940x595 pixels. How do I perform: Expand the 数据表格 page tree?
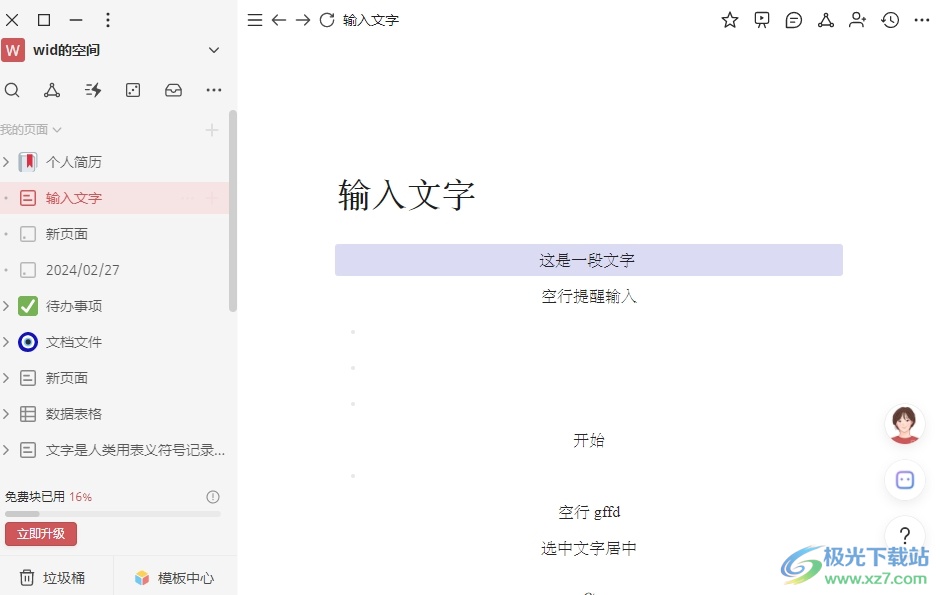click(6, 414)
